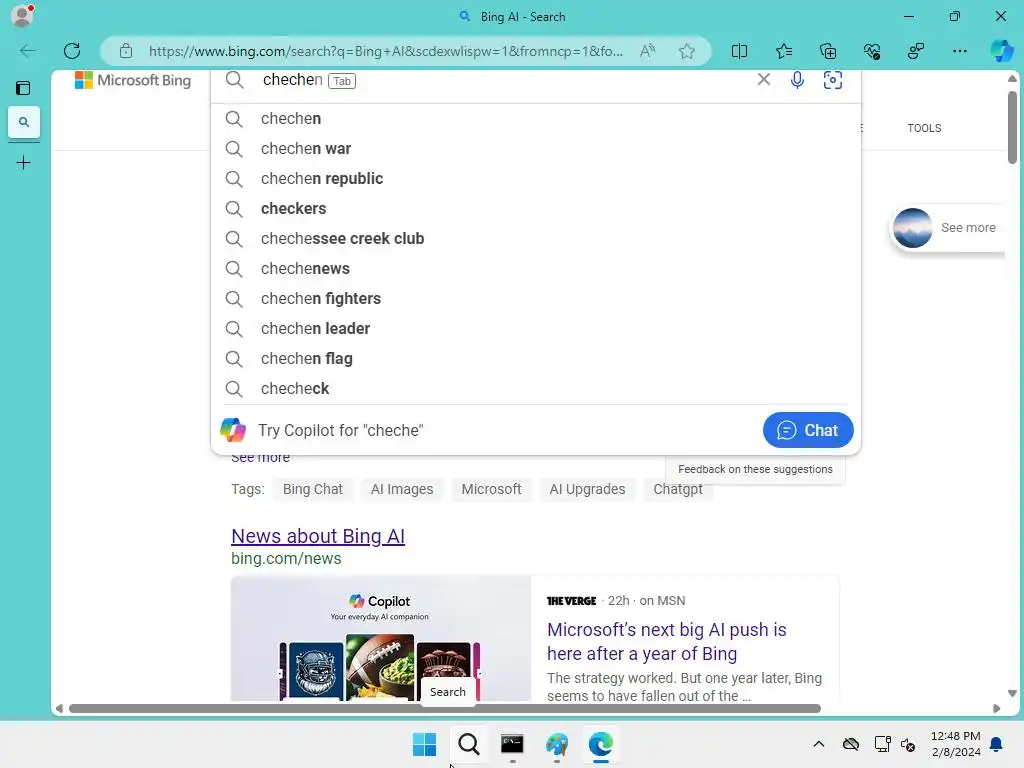
Task: Open Copilot sidebar icon
Action: coord(1001,51)
